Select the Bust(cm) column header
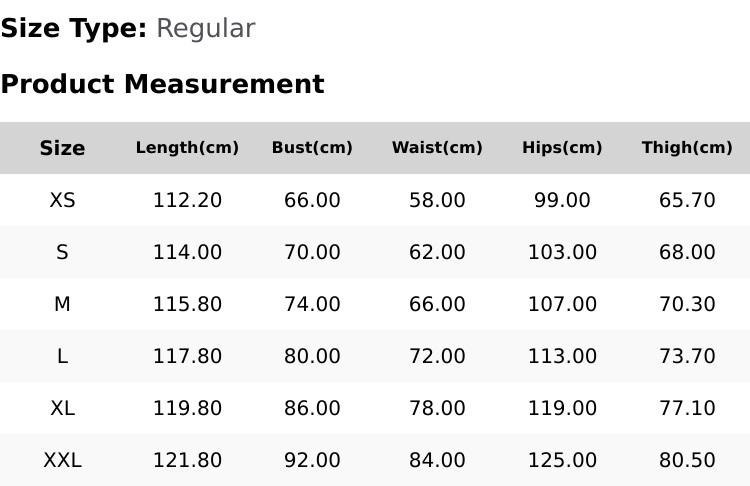This screenshot has width=750, height=486. tap(312, 148)
